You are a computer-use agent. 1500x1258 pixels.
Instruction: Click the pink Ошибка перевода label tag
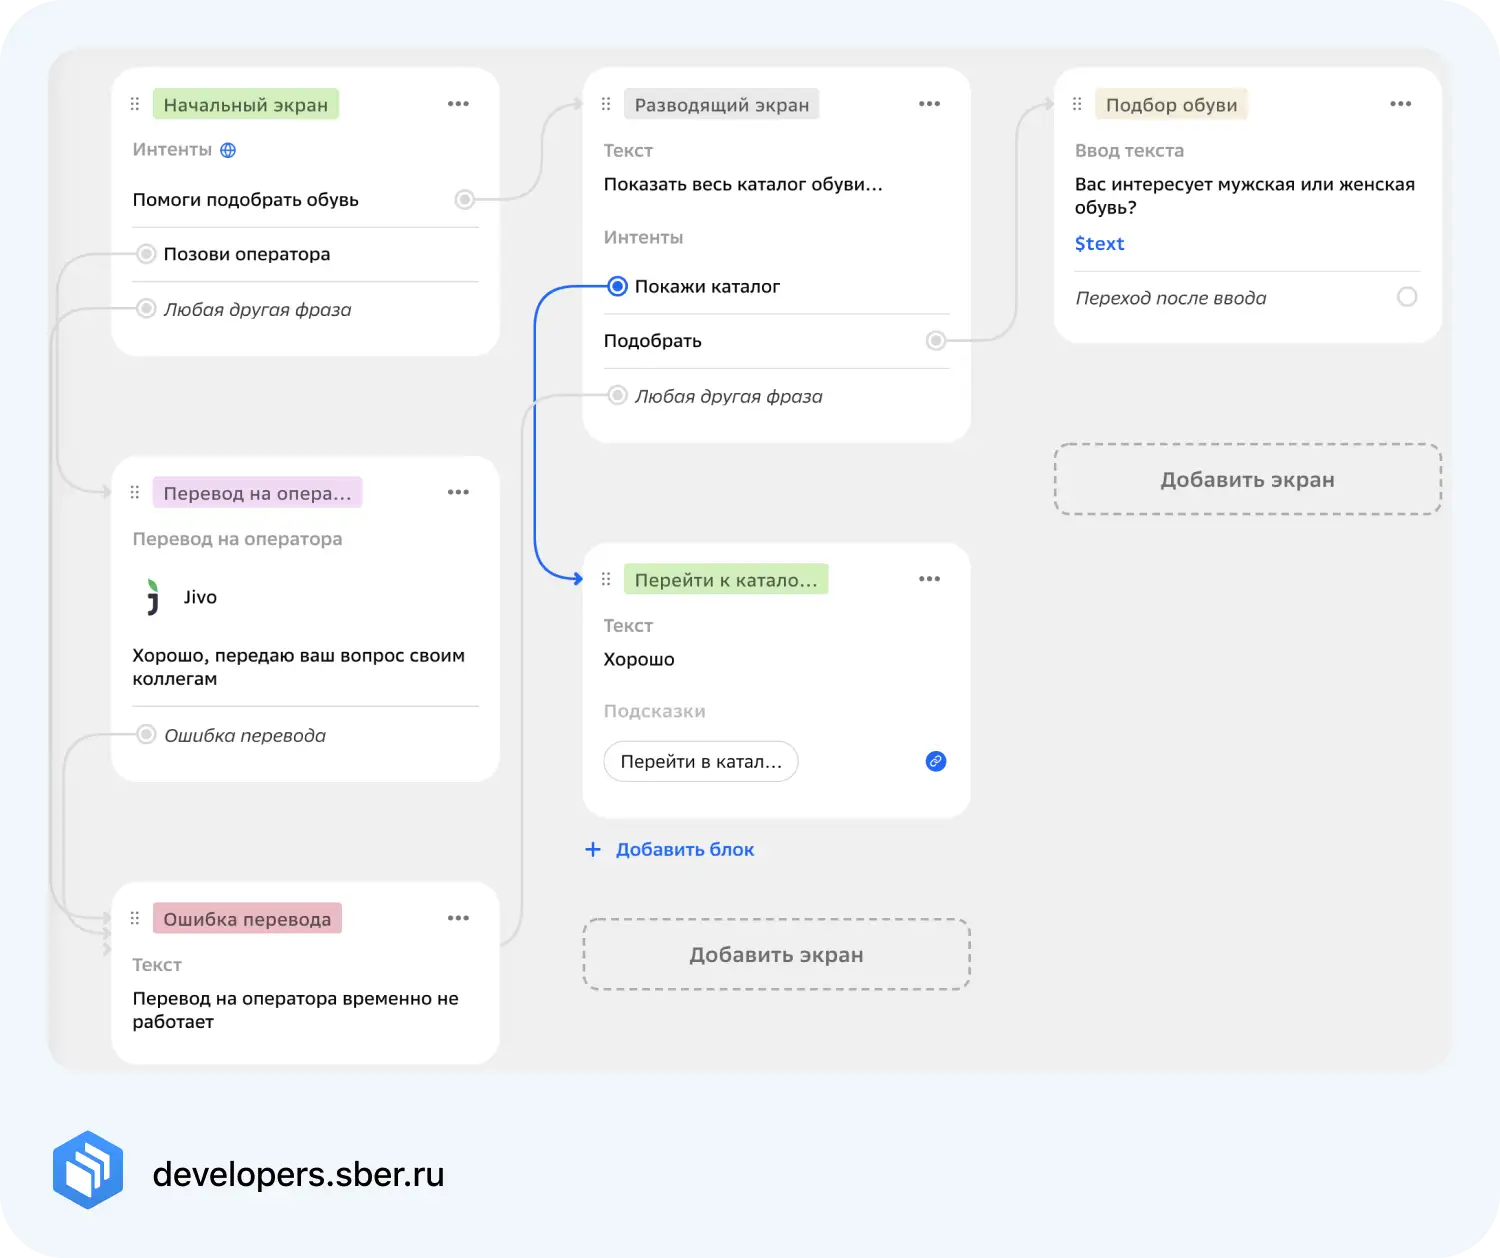[x=247, y=919]
